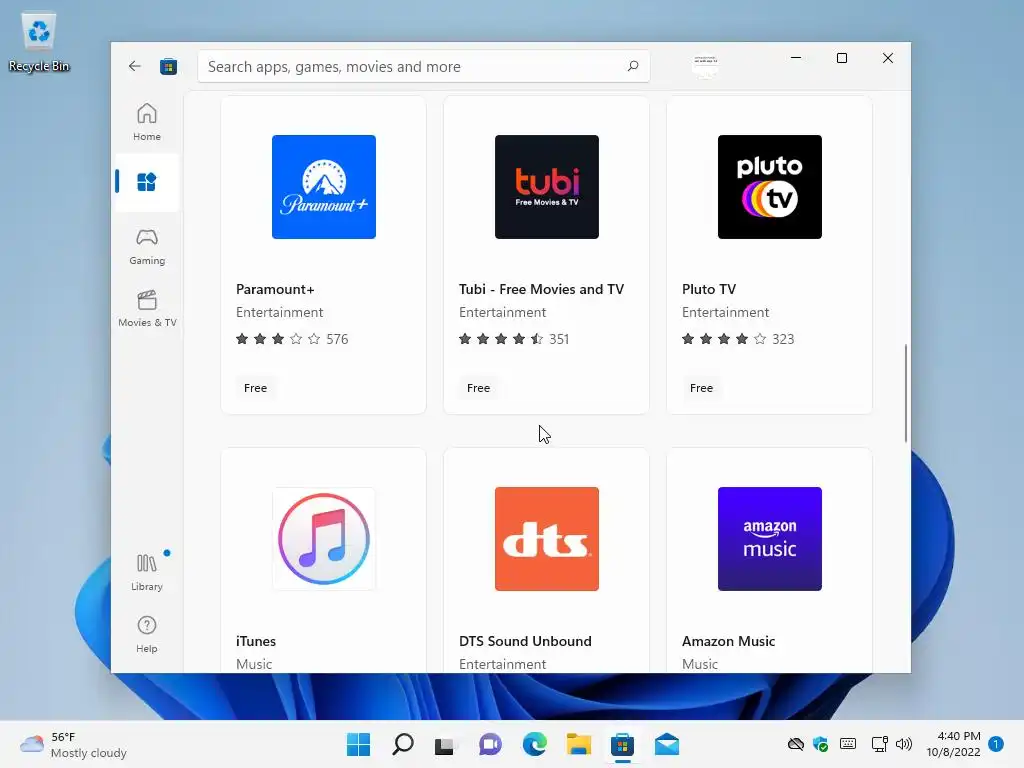
Task: Open the clock and date 4:40 PM
Action: click(953, 744)
